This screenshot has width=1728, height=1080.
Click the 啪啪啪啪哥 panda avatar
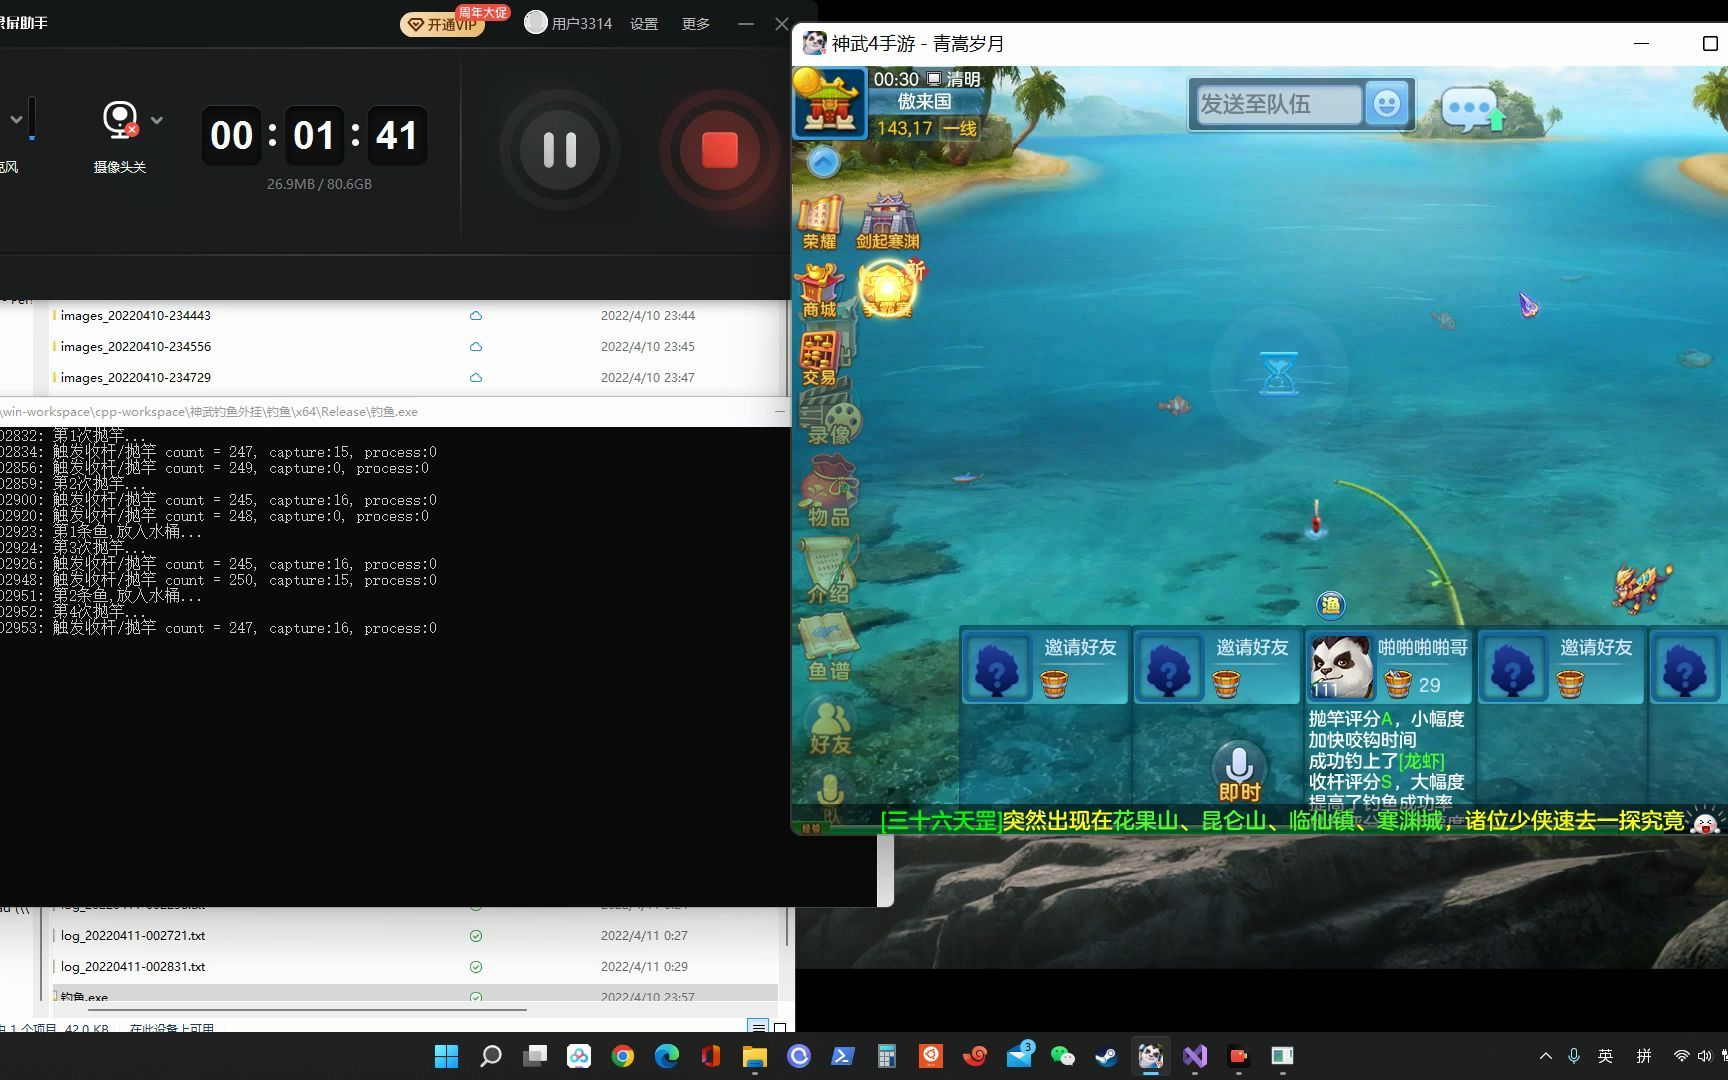(1341, 668)
